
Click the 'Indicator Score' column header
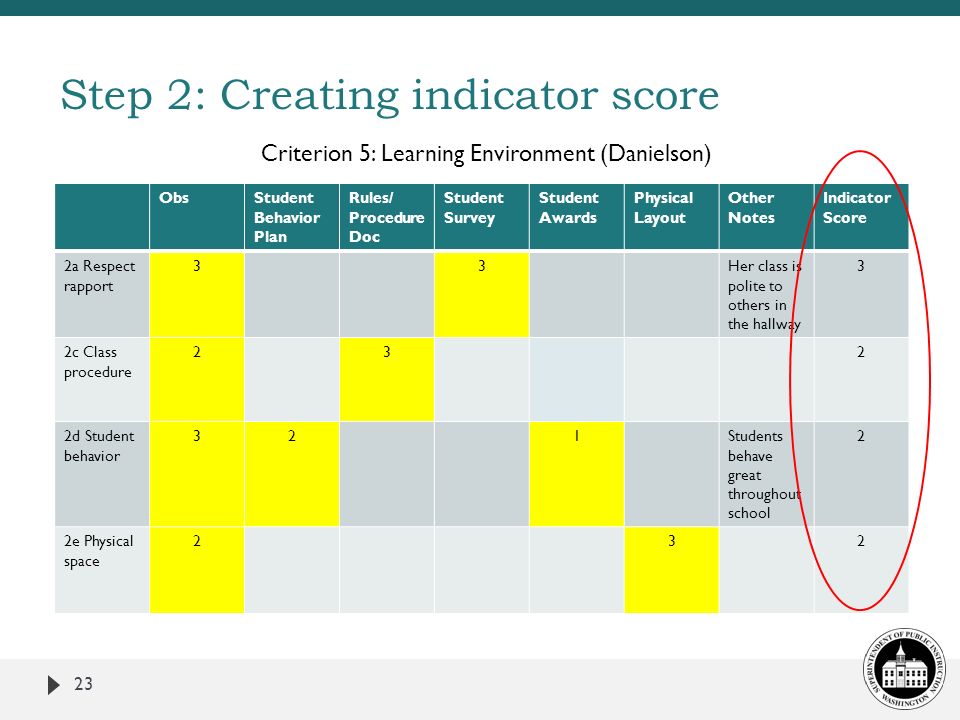(x=861, y=217)
